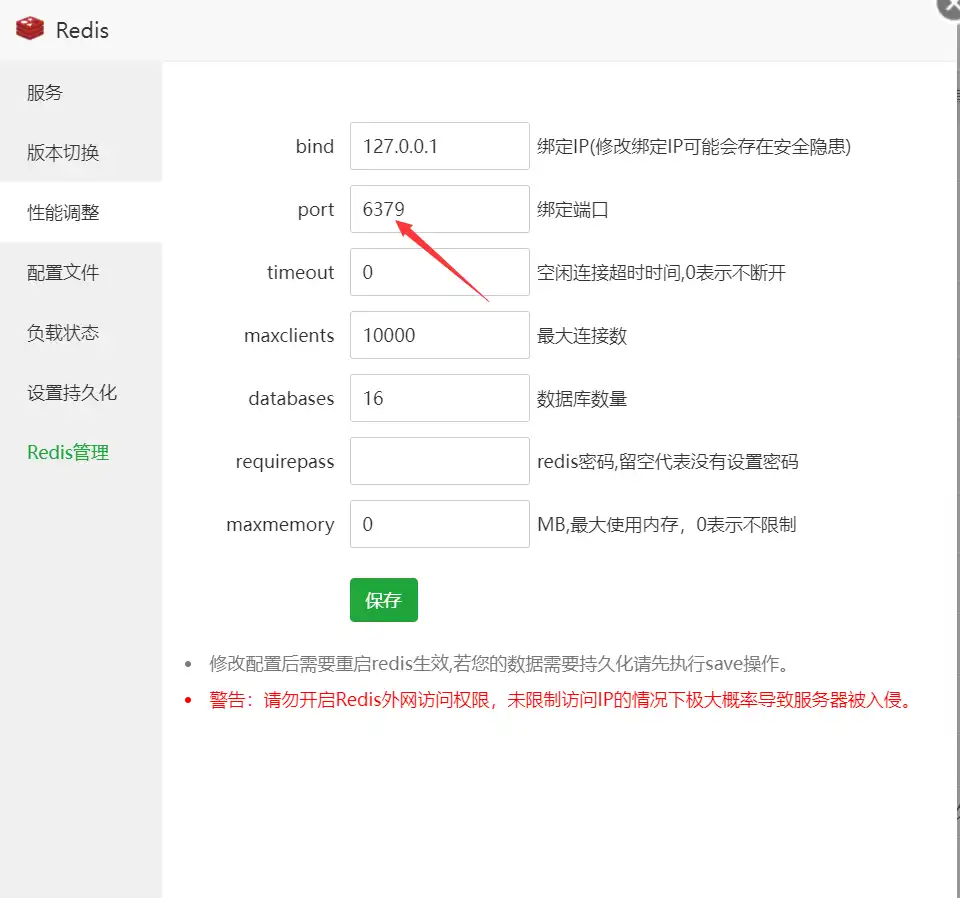
Task: Select the port input showing 6379
Action: pos(439,209)
